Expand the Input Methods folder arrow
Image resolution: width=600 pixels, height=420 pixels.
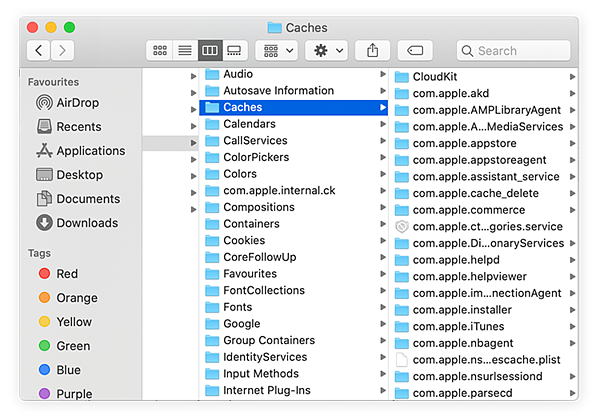383,373
